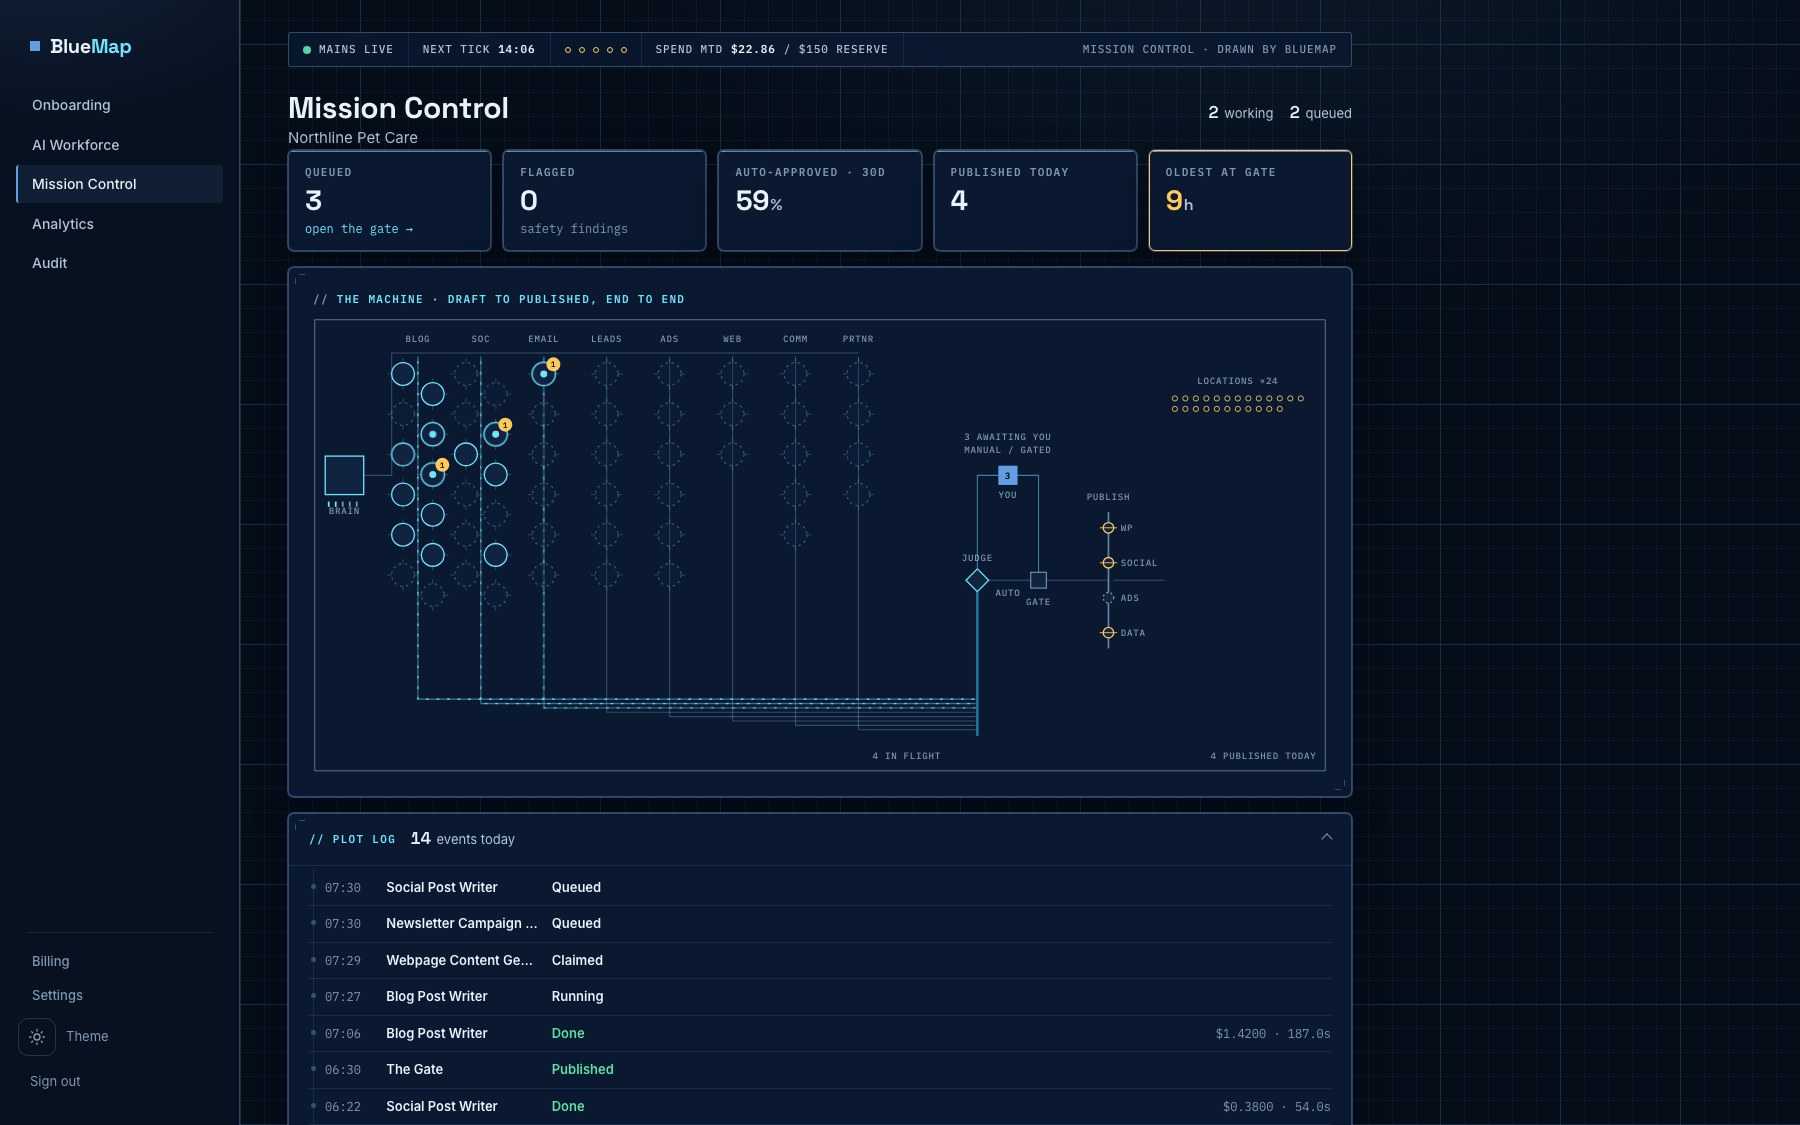Click the theme sun icon
1800x1125 pixels.
tap(37, 1037)
